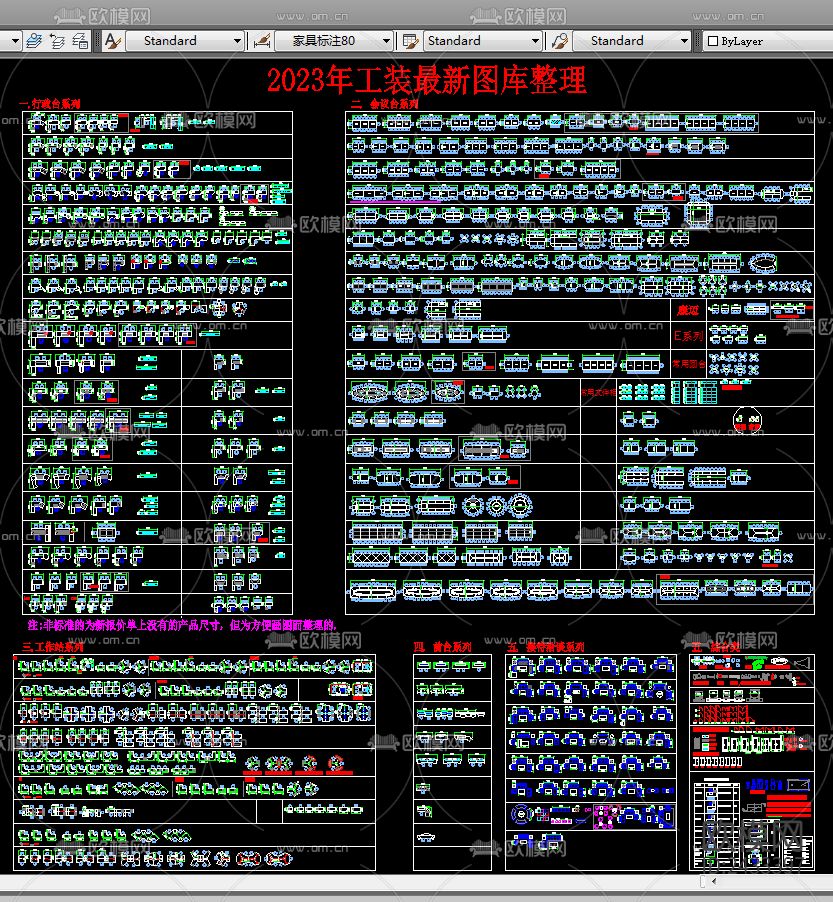Click the horizontal scrollbar left arrow

713,882
